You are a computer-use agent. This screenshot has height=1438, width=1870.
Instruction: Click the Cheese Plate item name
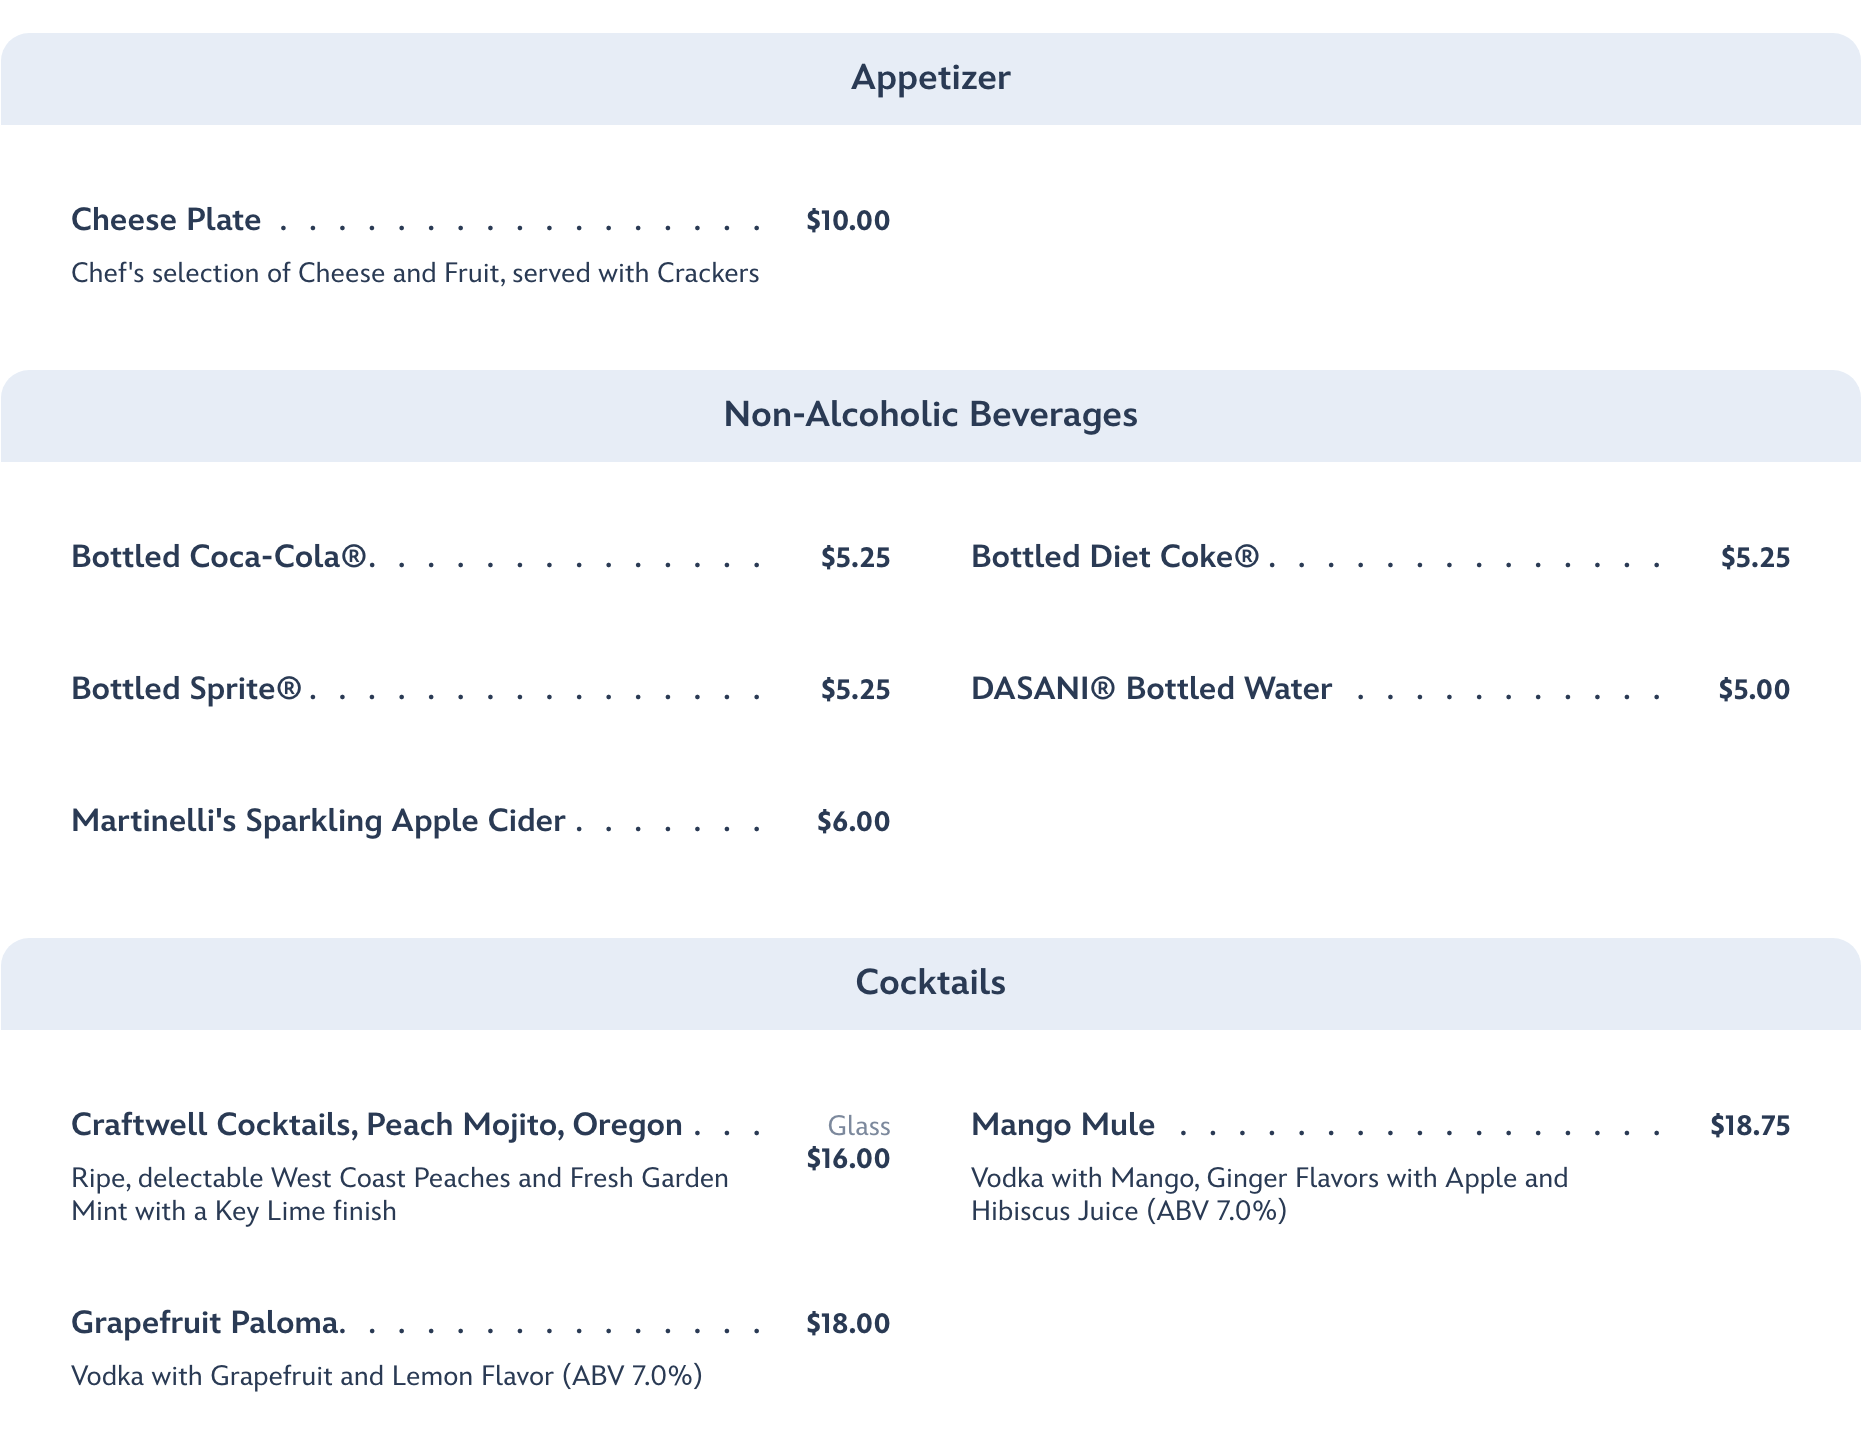click(166, 220)
